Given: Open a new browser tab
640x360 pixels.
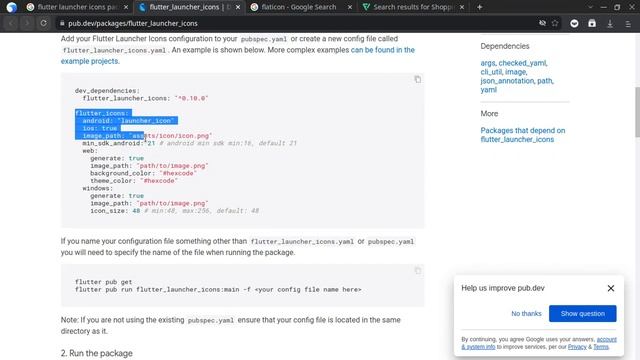Looking at the screenshot, I should pyautogui.click(x=480, y=7).
